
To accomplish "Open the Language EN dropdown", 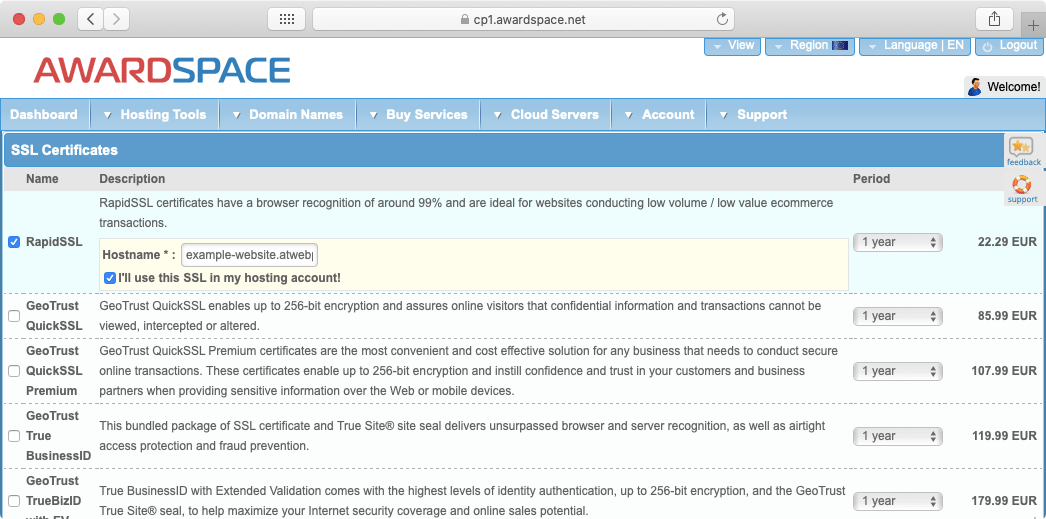I will [x=914, y=46].
